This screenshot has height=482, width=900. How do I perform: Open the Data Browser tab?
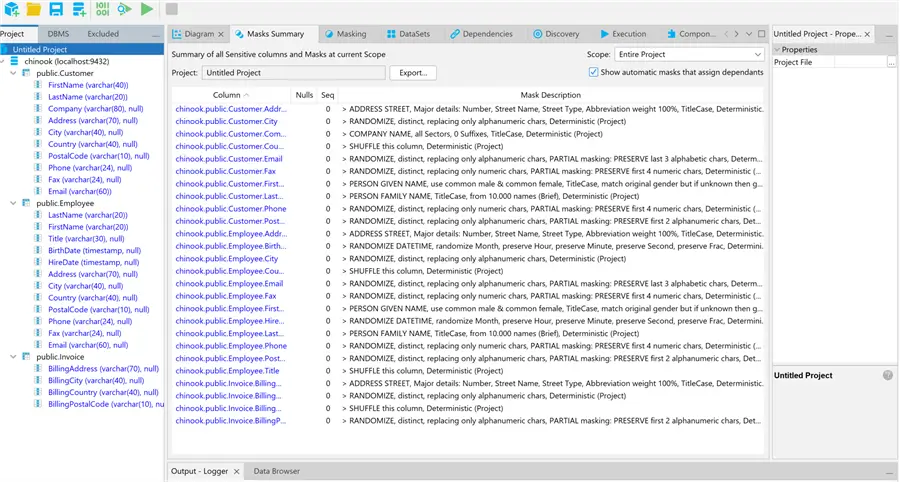tap(277, 471)
